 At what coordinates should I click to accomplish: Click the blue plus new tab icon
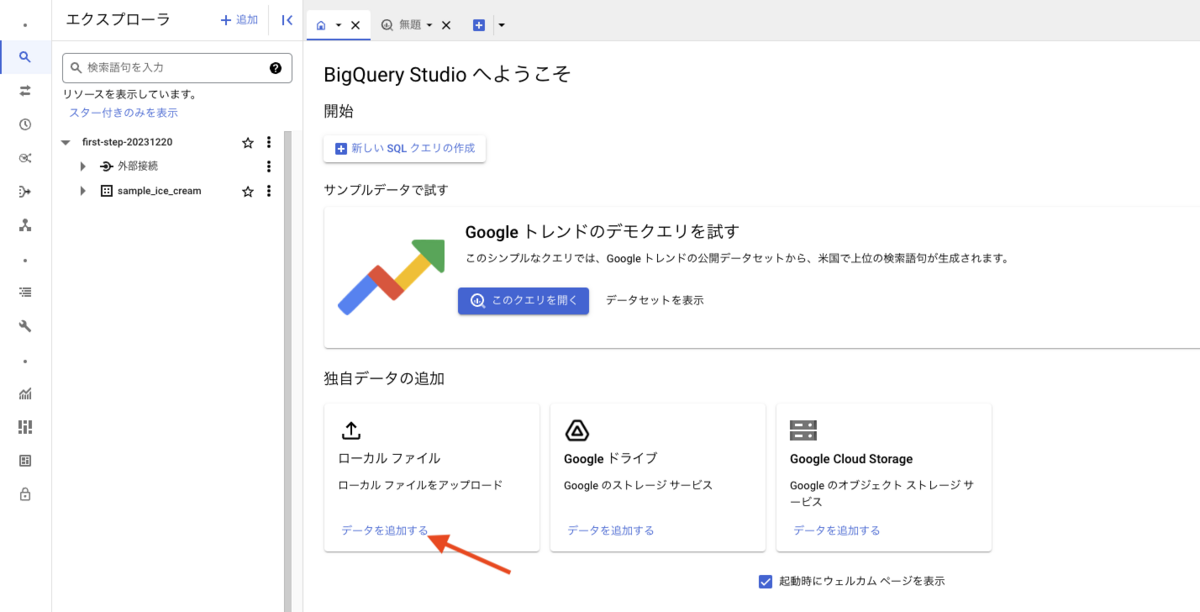(479, 25)
